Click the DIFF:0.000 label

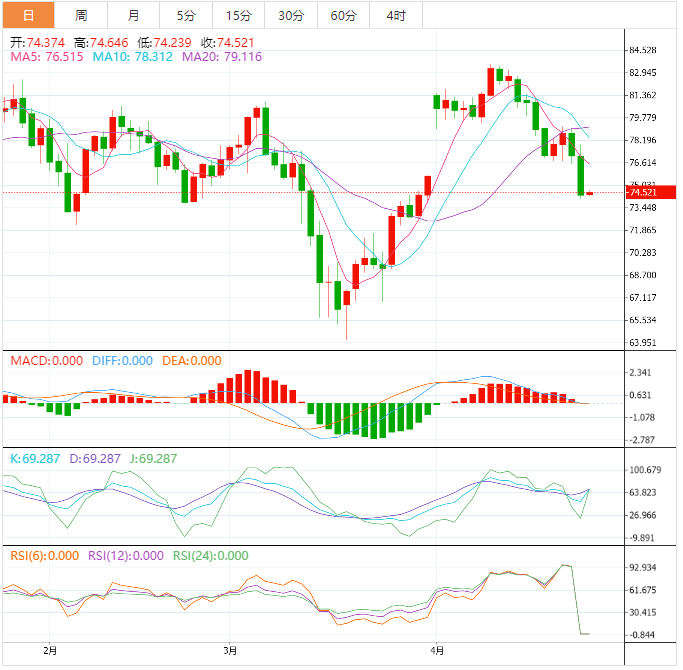pyautogui.click(x=122, y=361)
